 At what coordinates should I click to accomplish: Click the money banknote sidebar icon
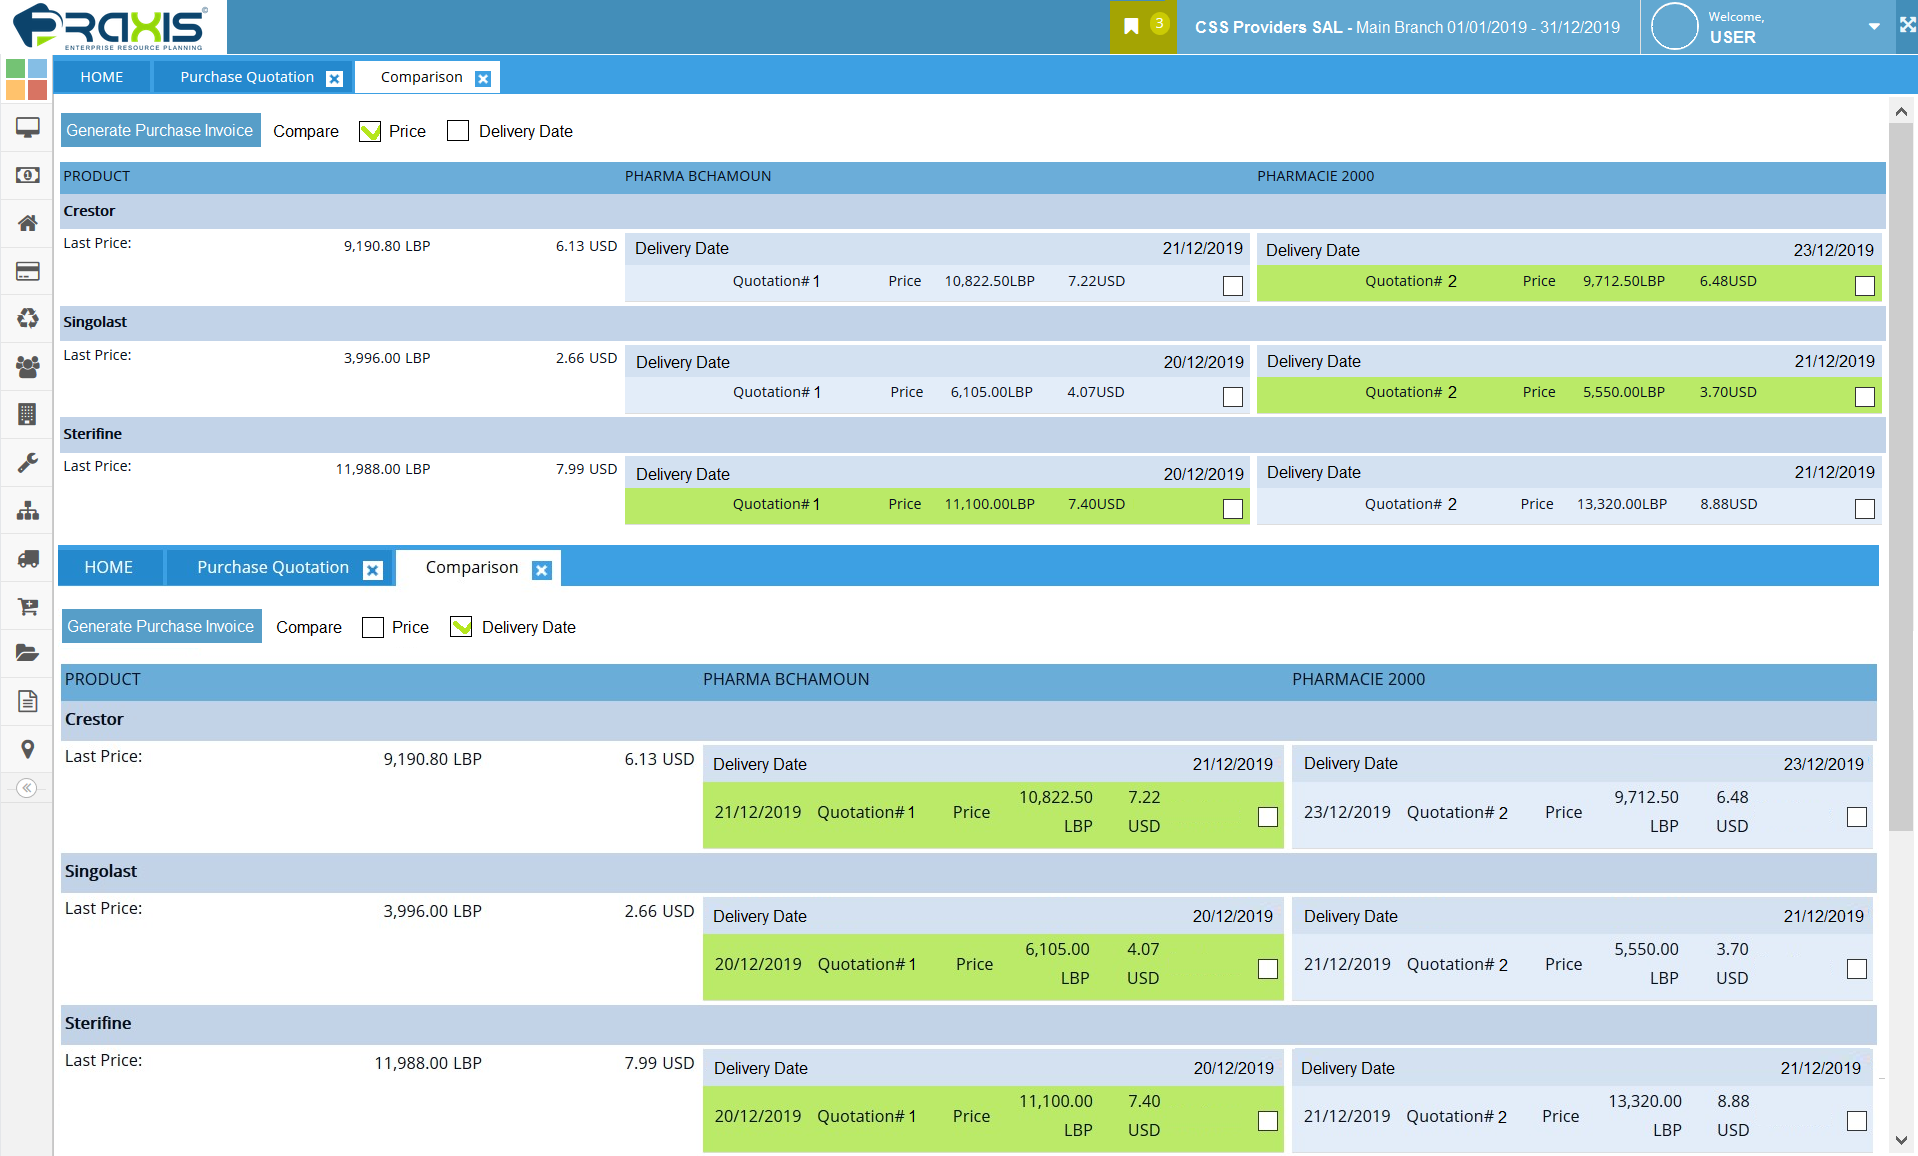(x=27, y=175)
